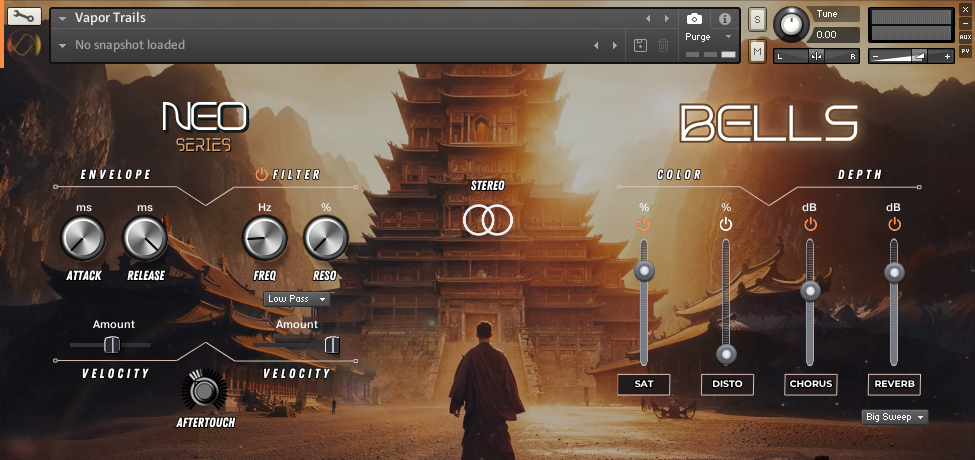Click the Tune value field 0.00
The width and height of the screenshot is (975, 460).
click(x=834, y=35)
